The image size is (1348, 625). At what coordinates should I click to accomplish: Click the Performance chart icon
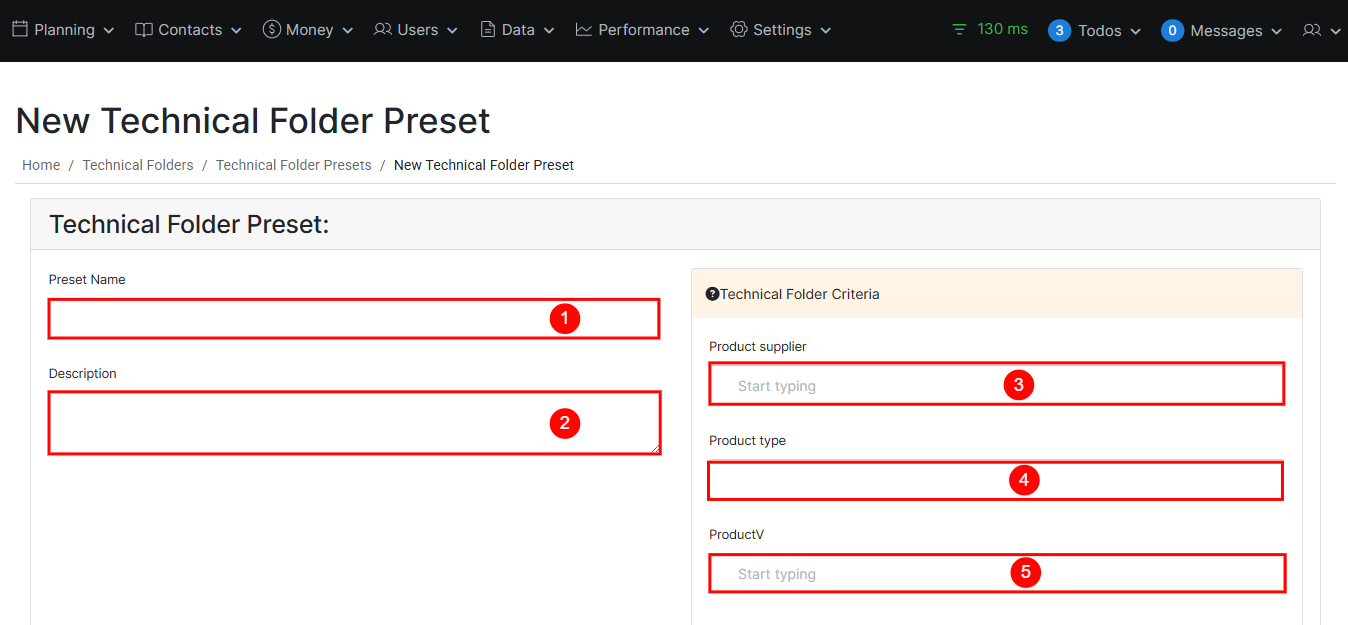click(x=584, y=30)
